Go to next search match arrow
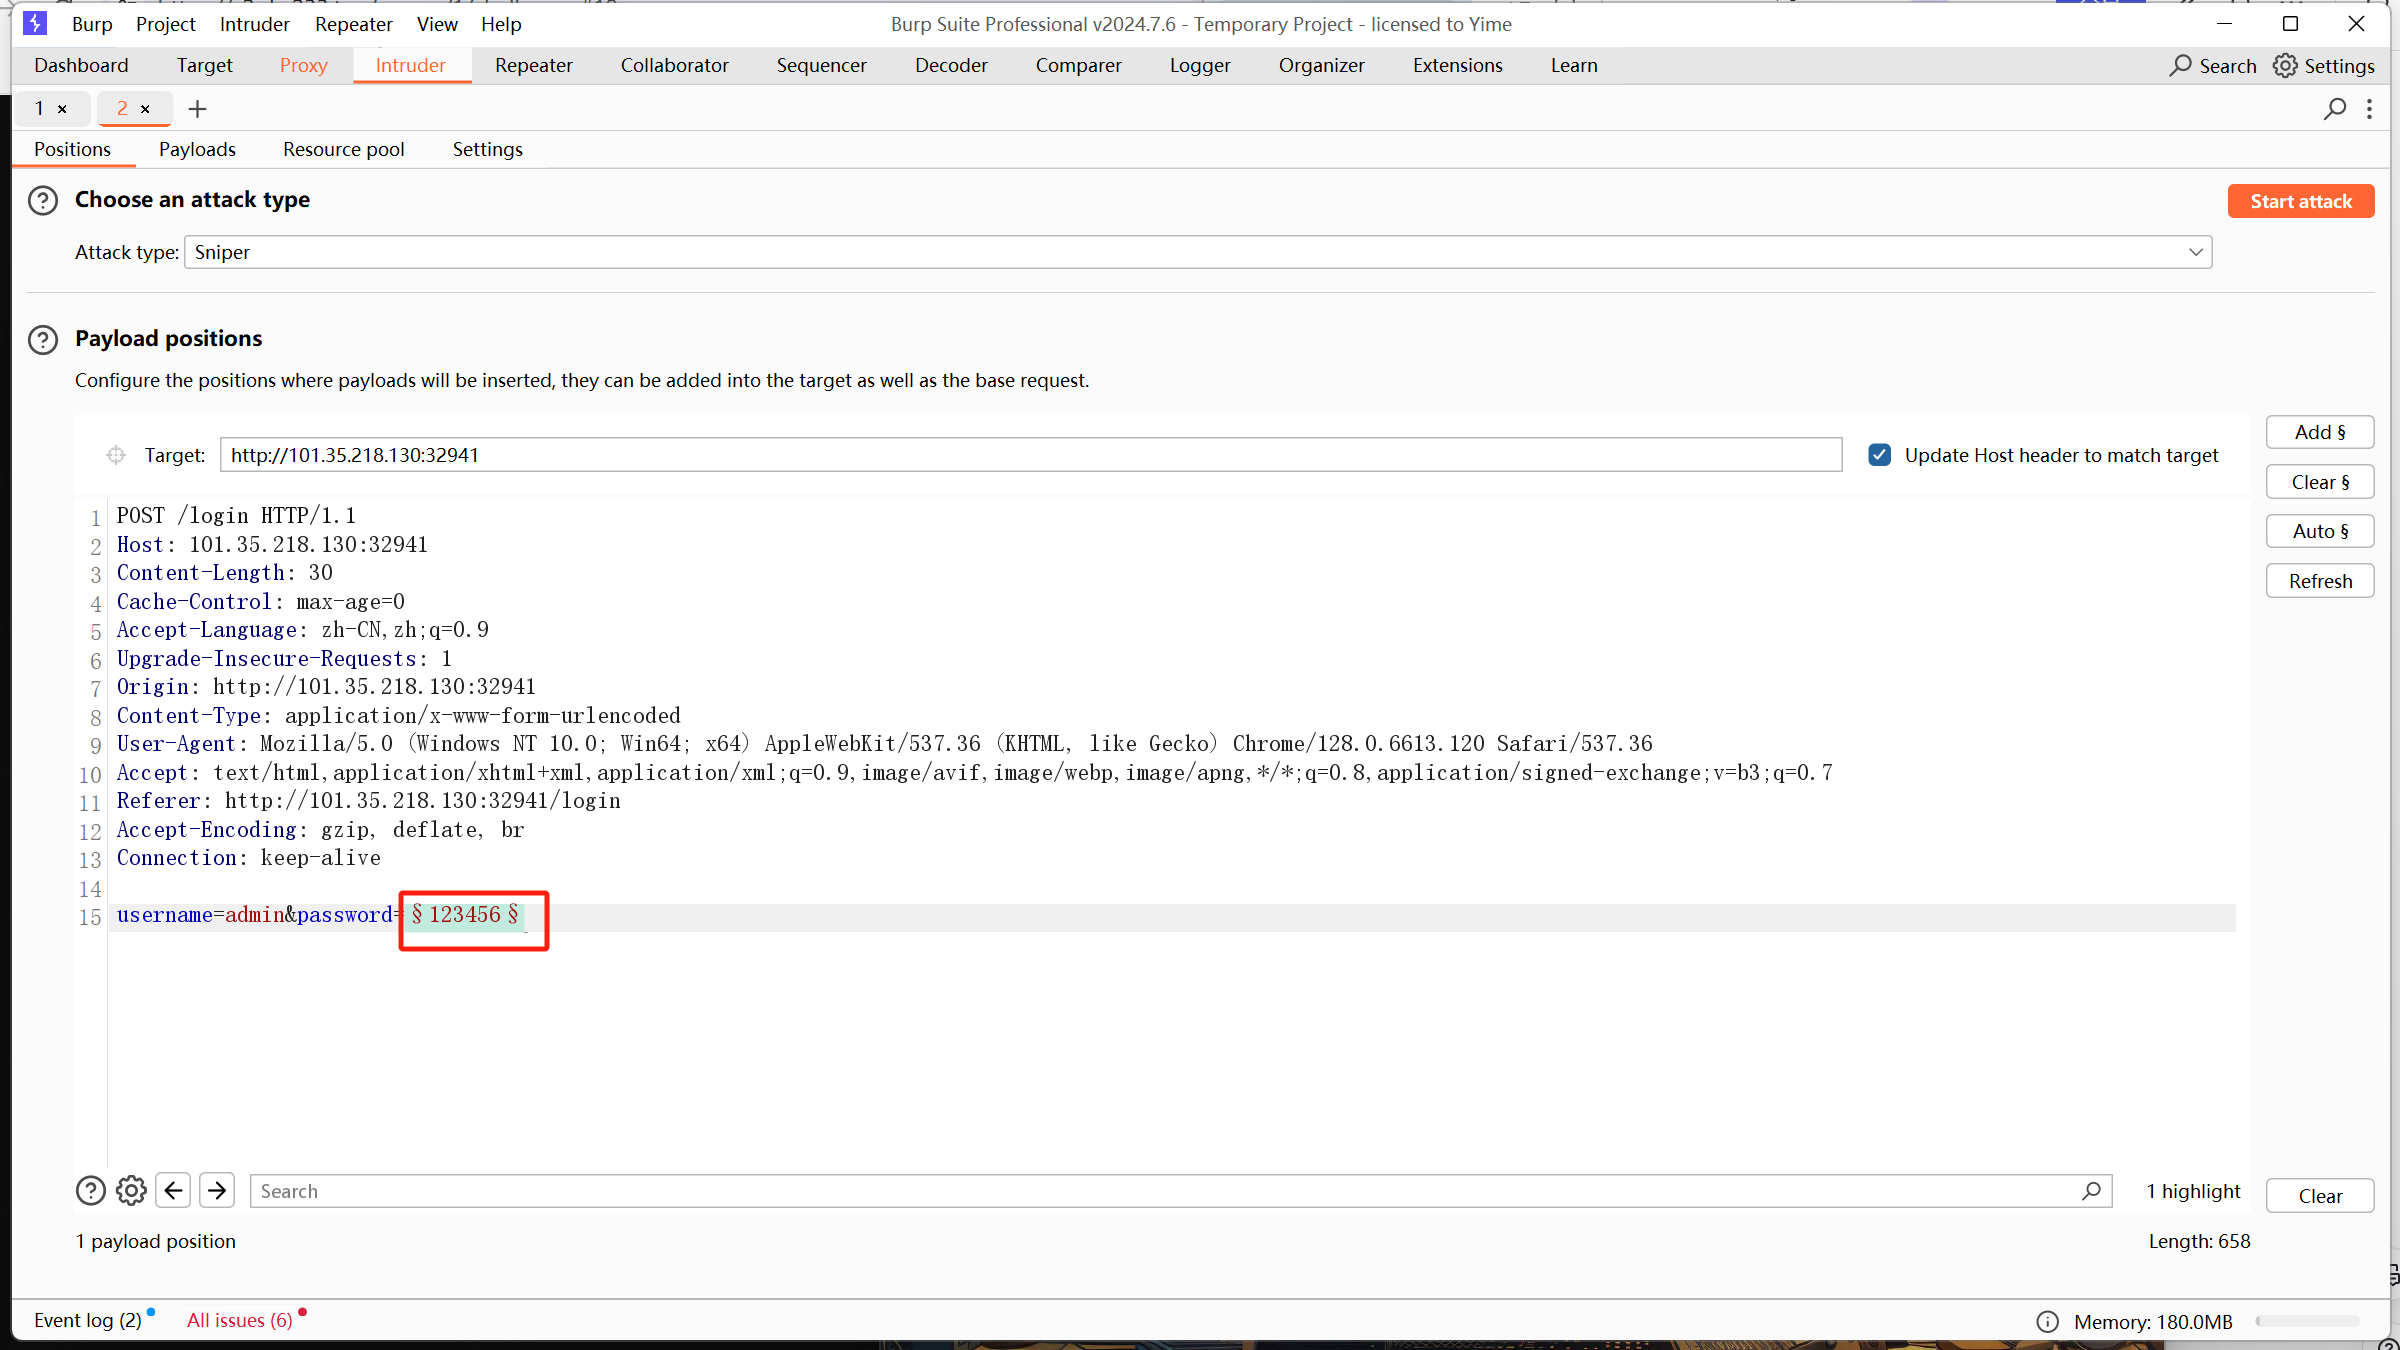2400x1350 pixels. click(217, 1191)
